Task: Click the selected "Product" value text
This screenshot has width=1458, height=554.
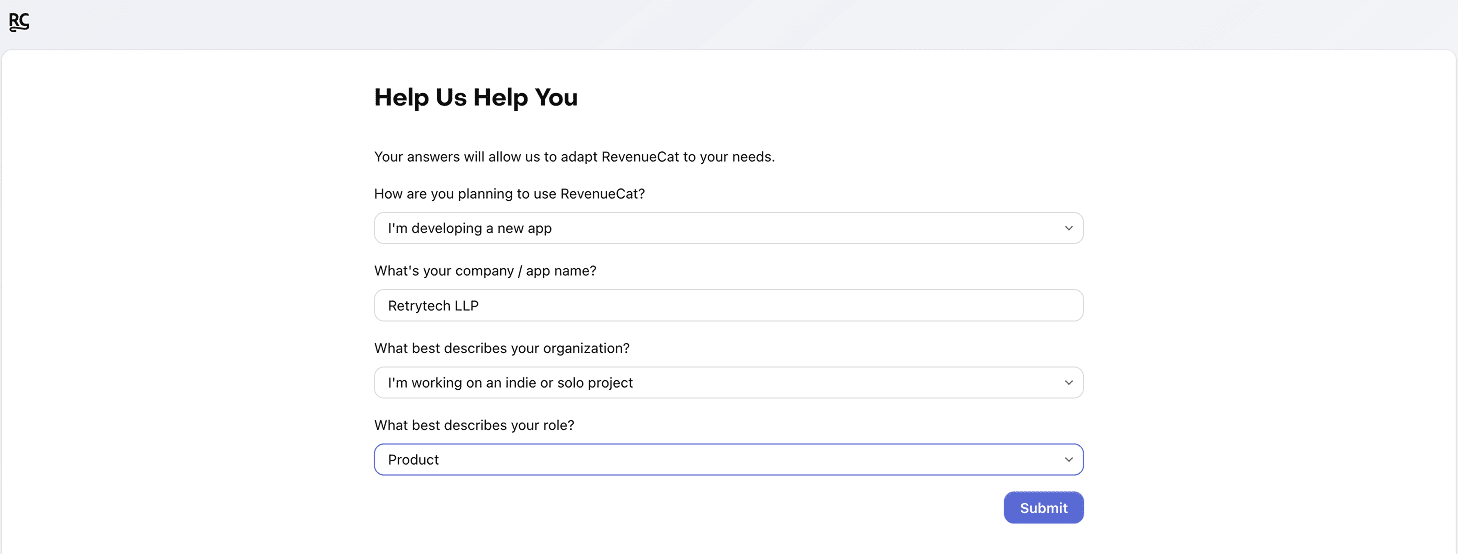Action: pyautogui.click(x=414, y=460)
